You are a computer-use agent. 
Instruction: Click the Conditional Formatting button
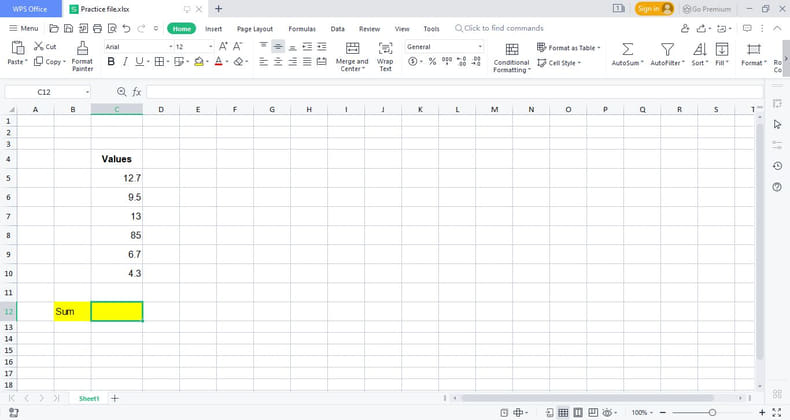[x=511, y=57]
